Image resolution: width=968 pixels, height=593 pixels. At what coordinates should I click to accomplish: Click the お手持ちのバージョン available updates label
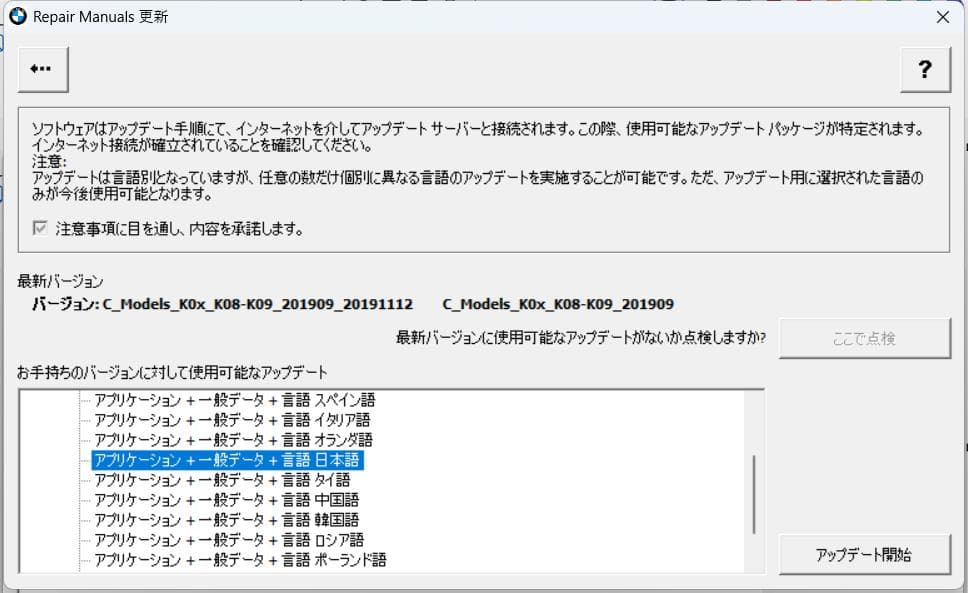point(172,373)
